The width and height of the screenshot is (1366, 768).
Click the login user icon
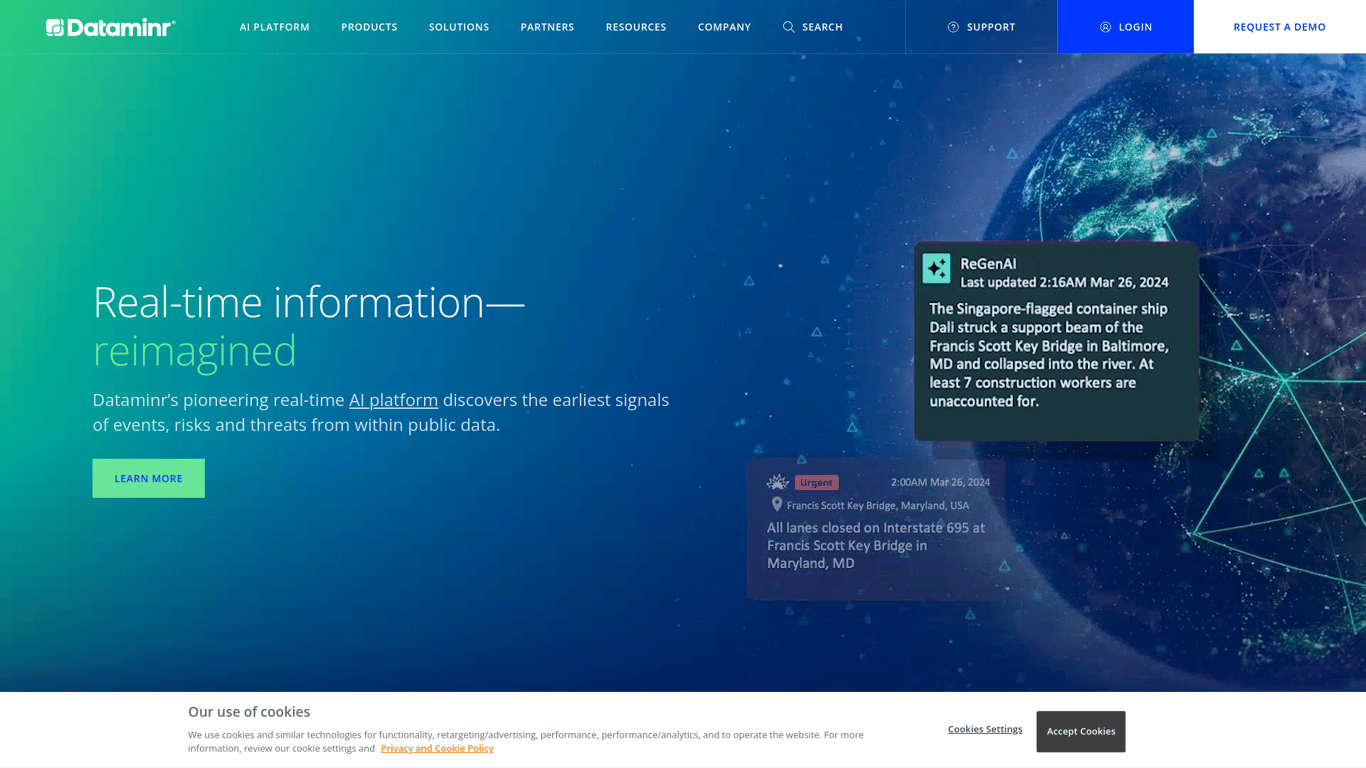click(x=1105, y=27)
